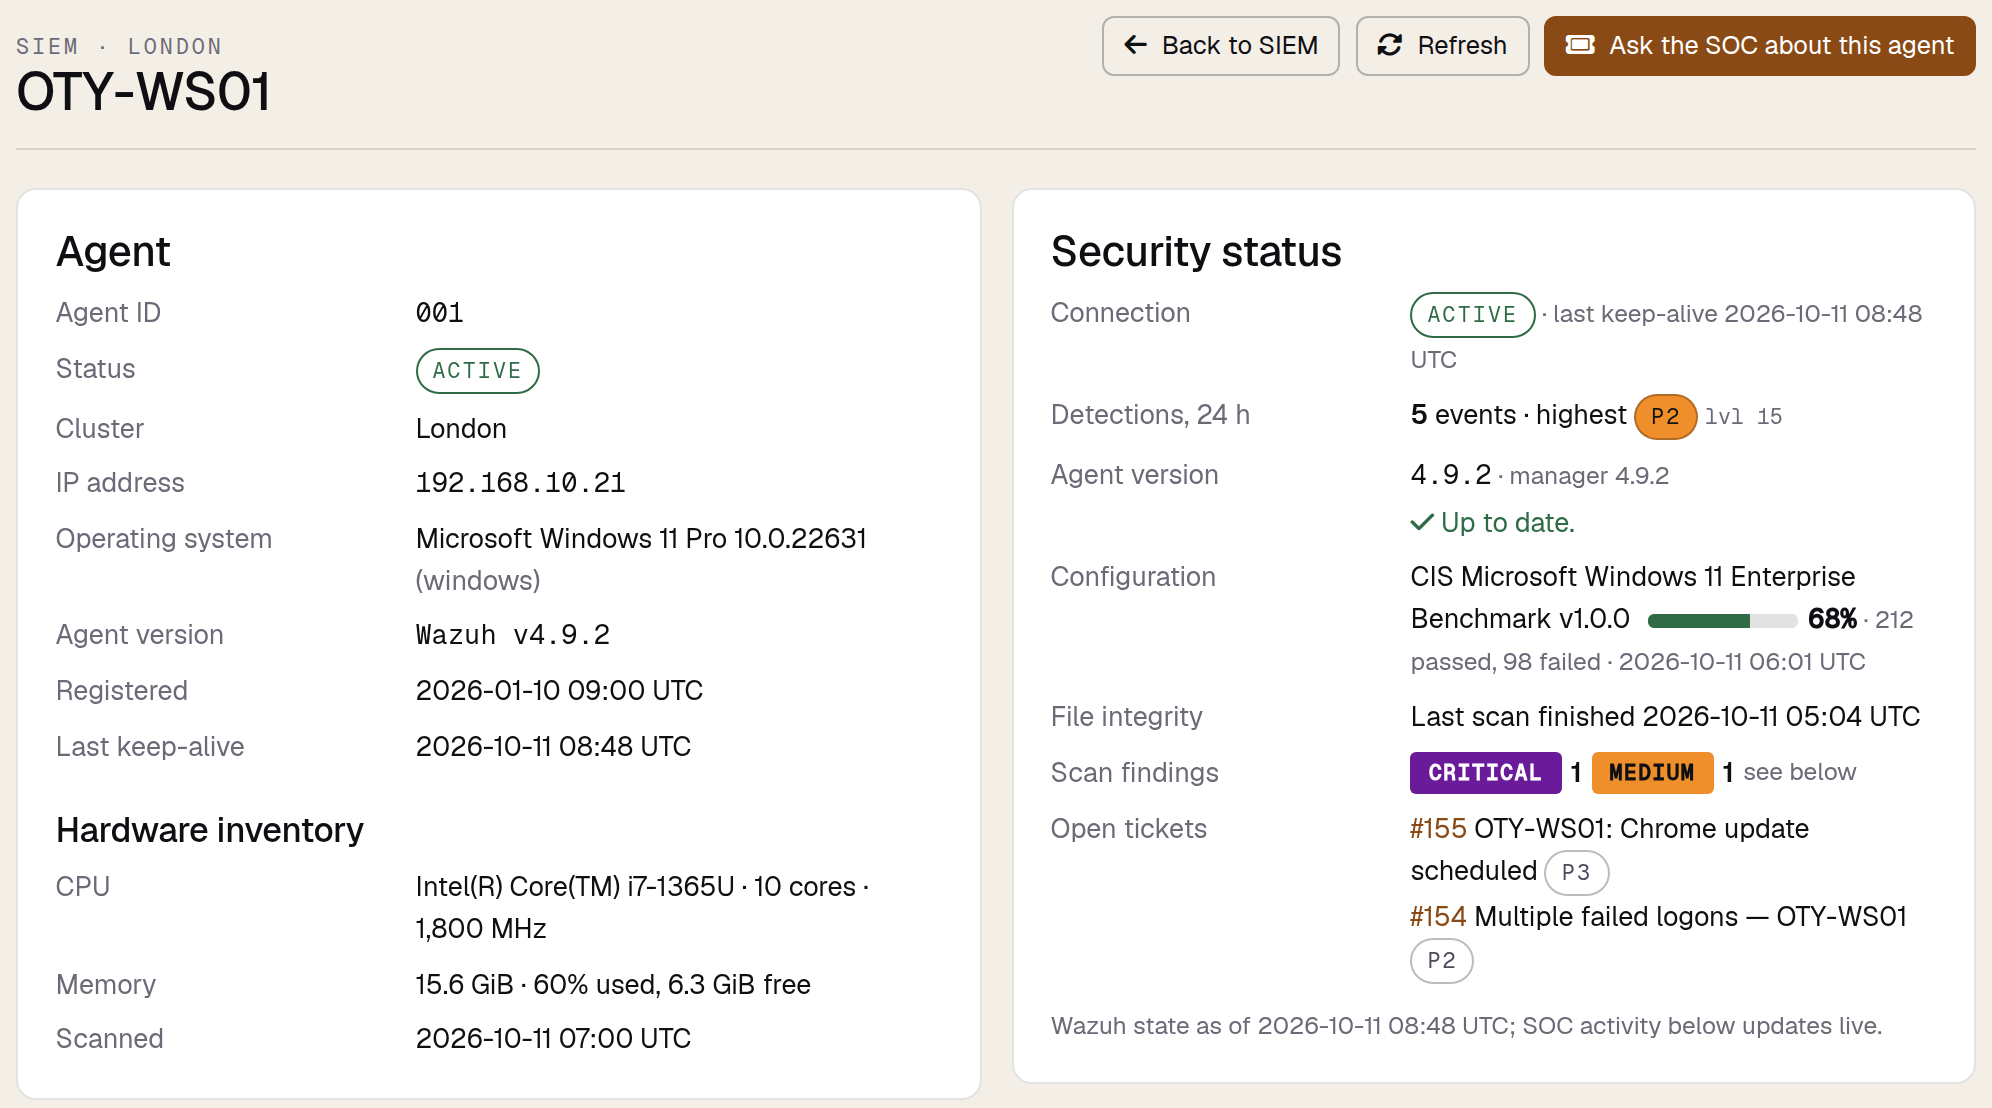Viewport: 1992px width, 1108px height.
Task: Click the see below text in Scan findings
Action: pyautogui.click(x=1799, y=772)
